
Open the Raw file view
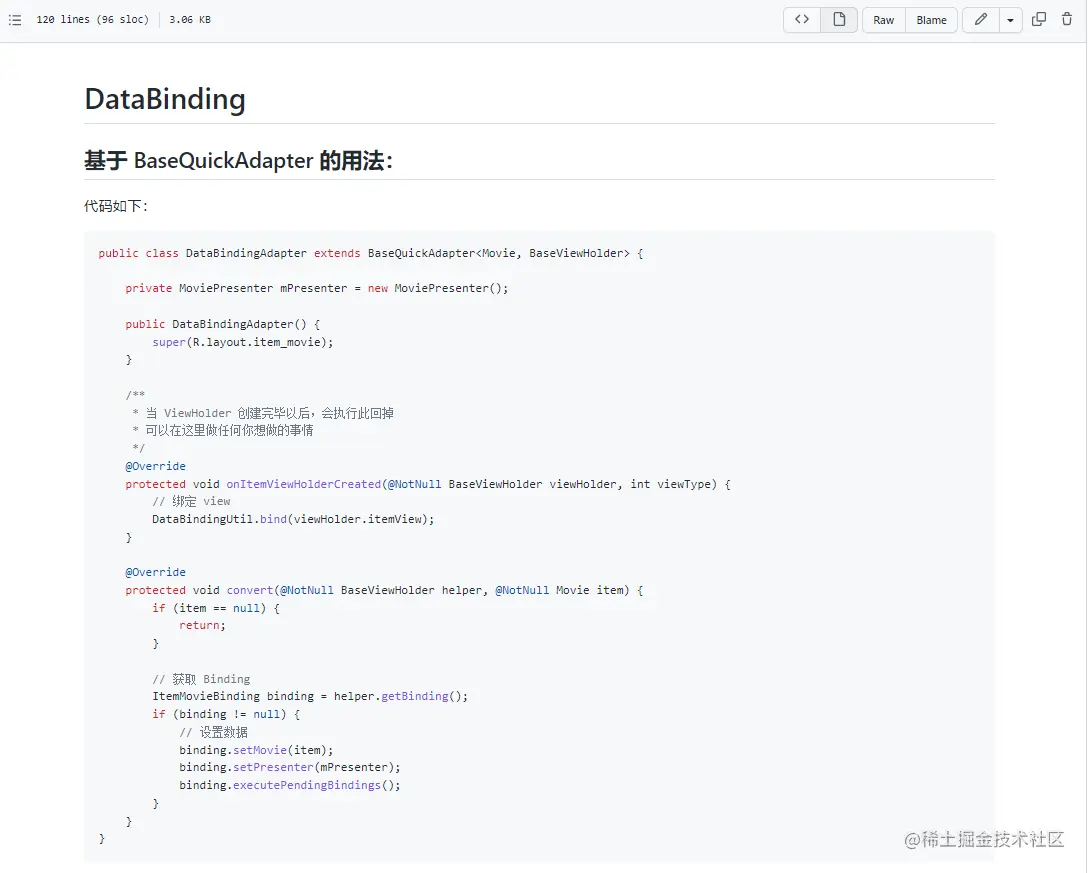(883, 20)
